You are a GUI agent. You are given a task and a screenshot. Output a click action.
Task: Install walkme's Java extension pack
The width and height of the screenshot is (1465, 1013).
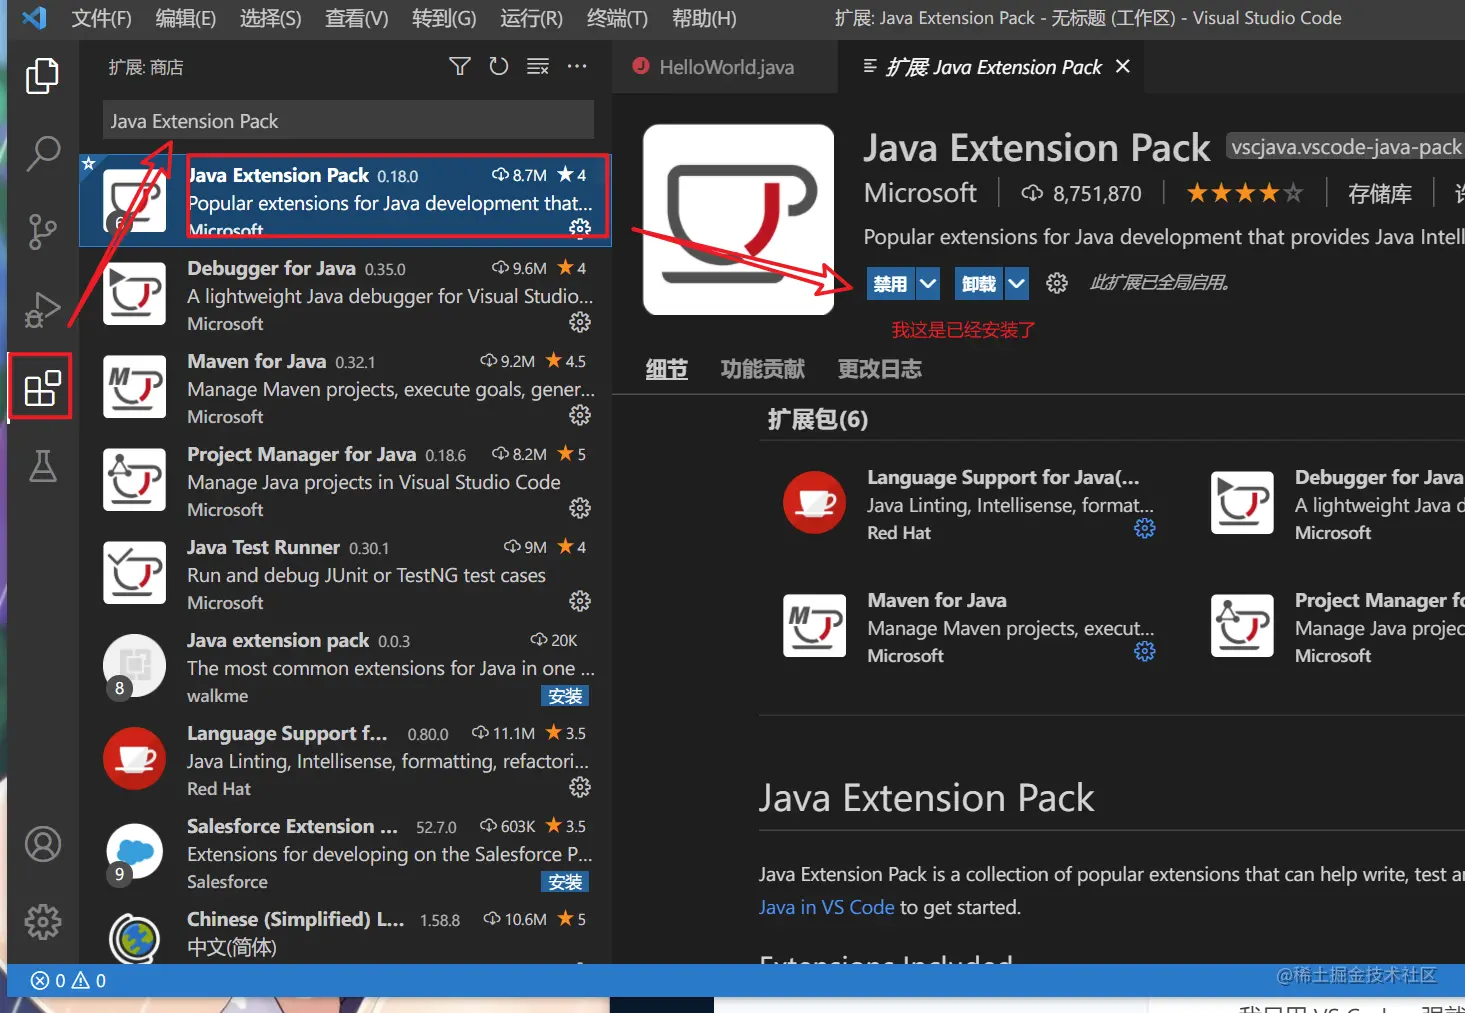[565, 696]
